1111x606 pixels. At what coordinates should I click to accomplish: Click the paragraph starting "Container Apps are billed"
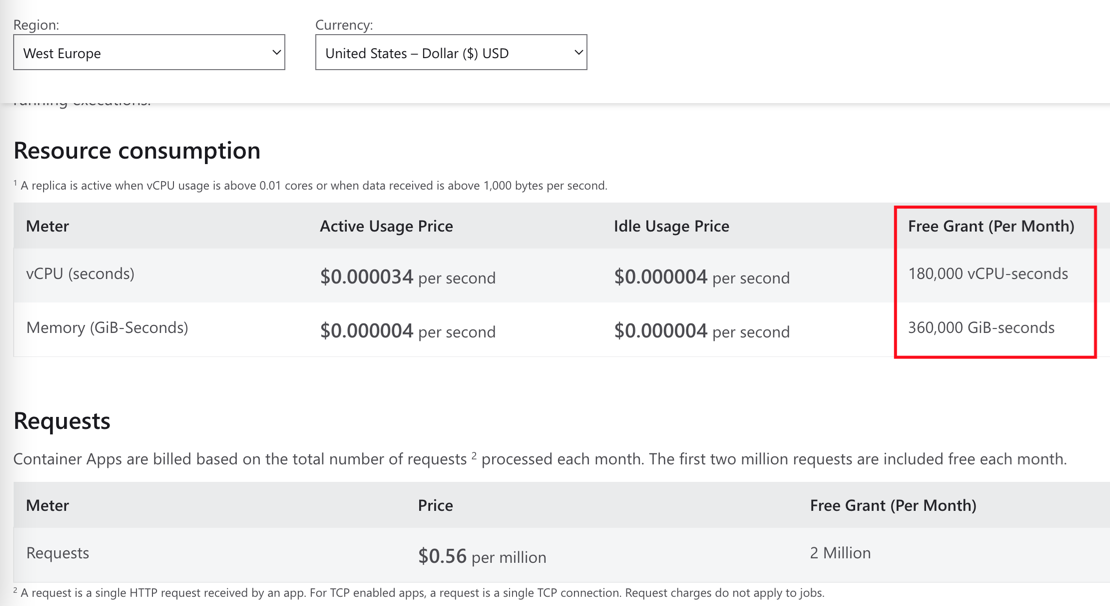point(540,459)
